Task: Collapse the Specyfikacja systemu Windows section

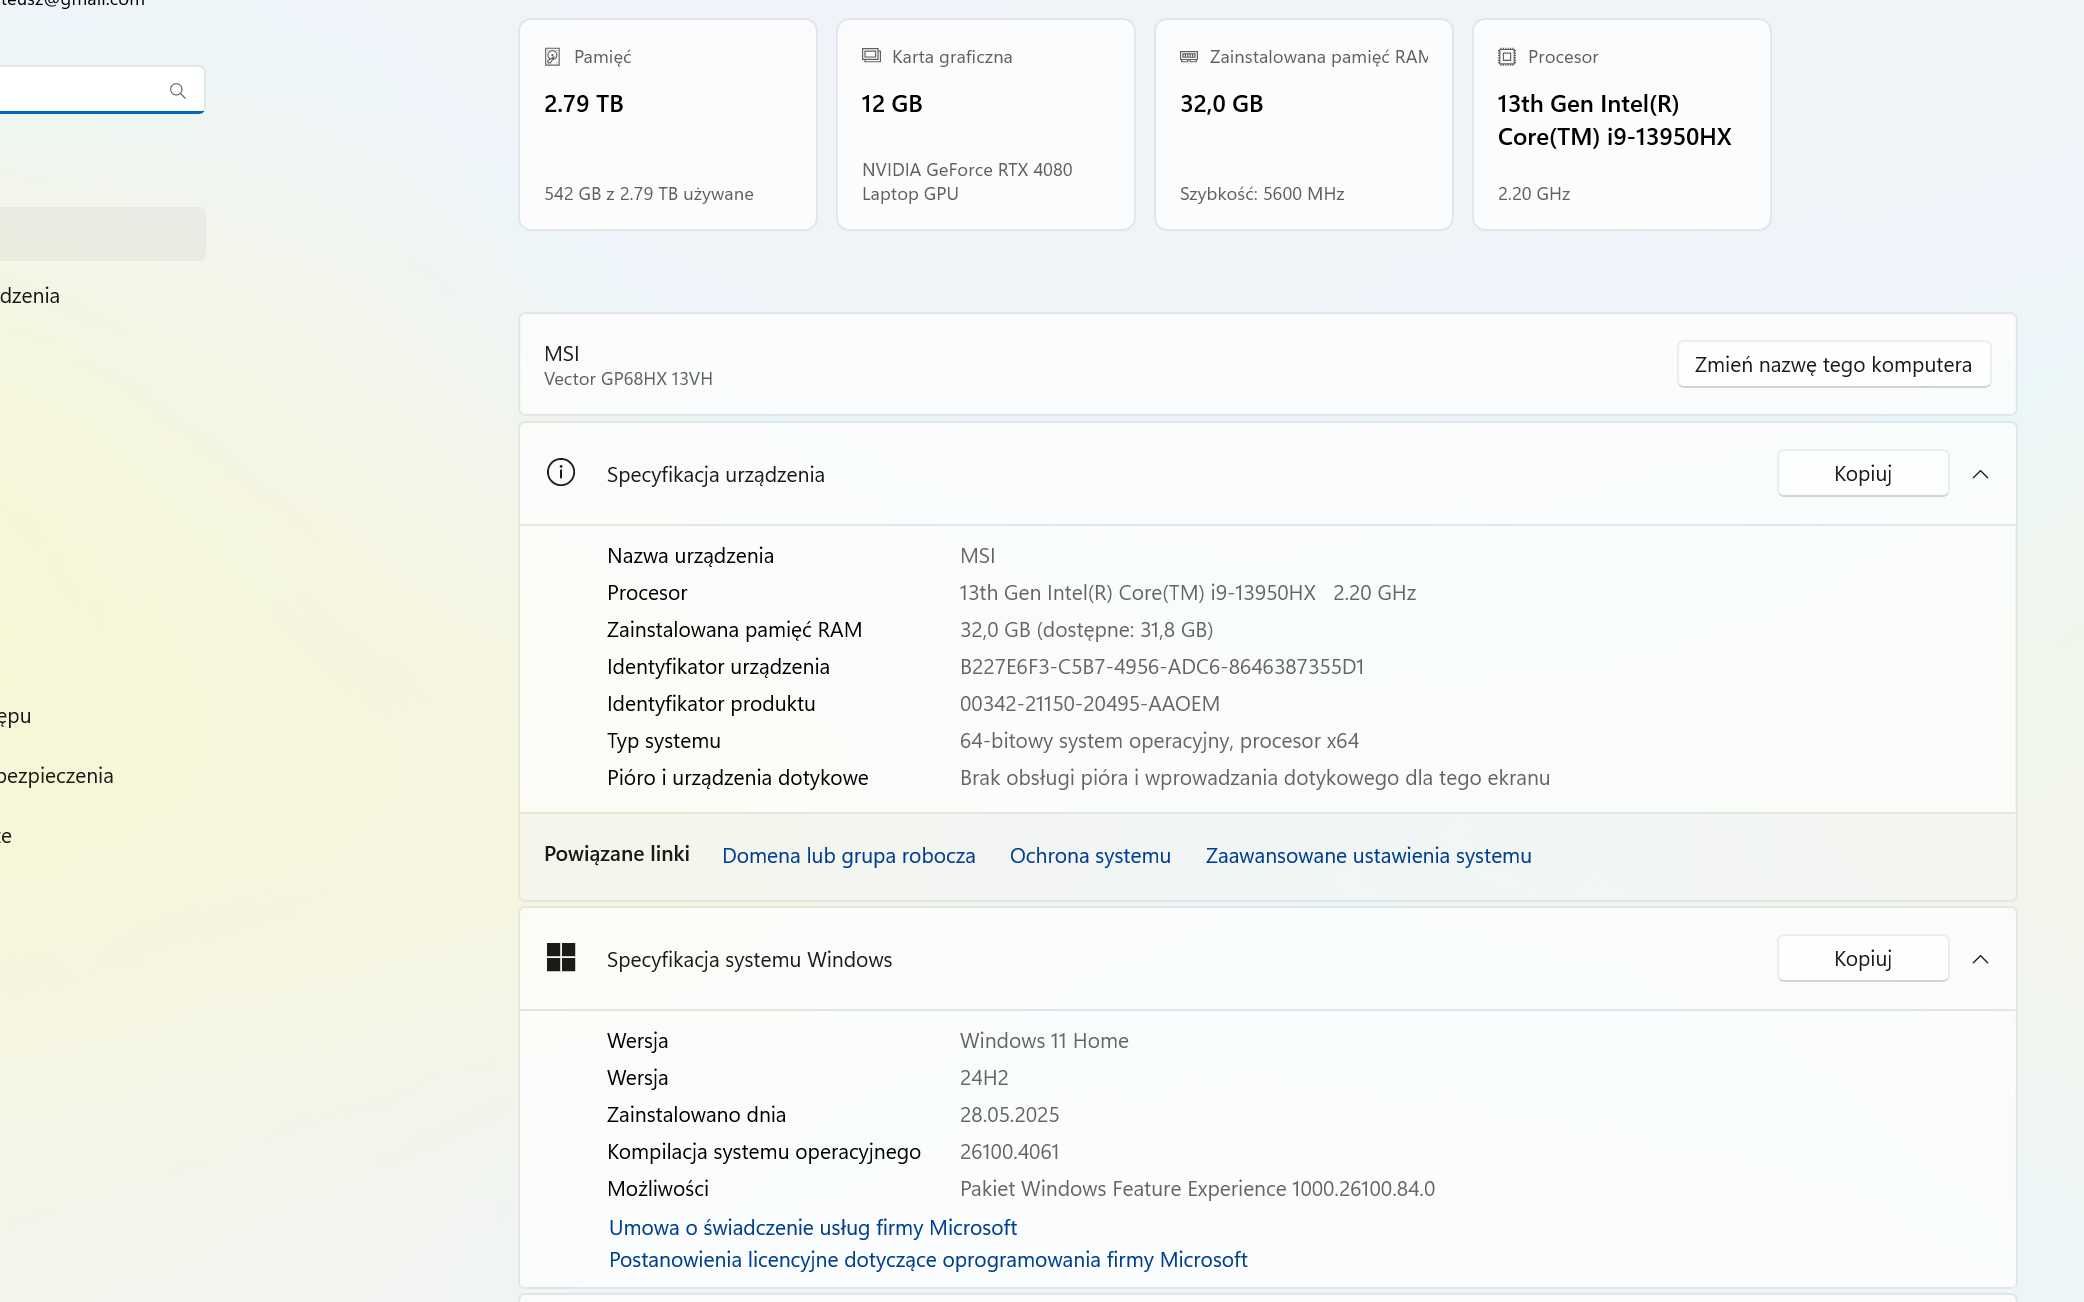Action: [1980, 959]
